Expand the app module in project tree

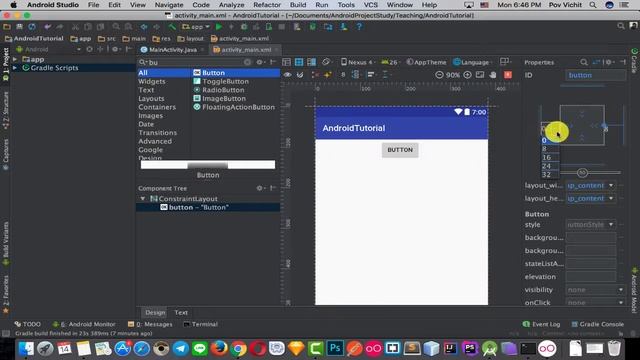15,59
